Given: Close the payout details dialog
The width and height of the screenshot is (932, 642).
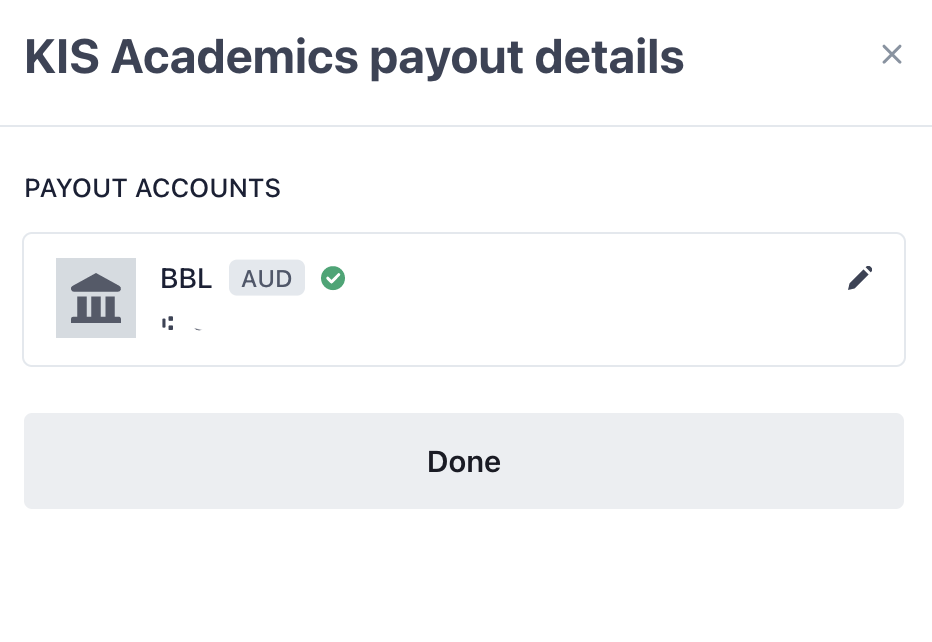Looking at the screenshot, I should tap(892, 55).
